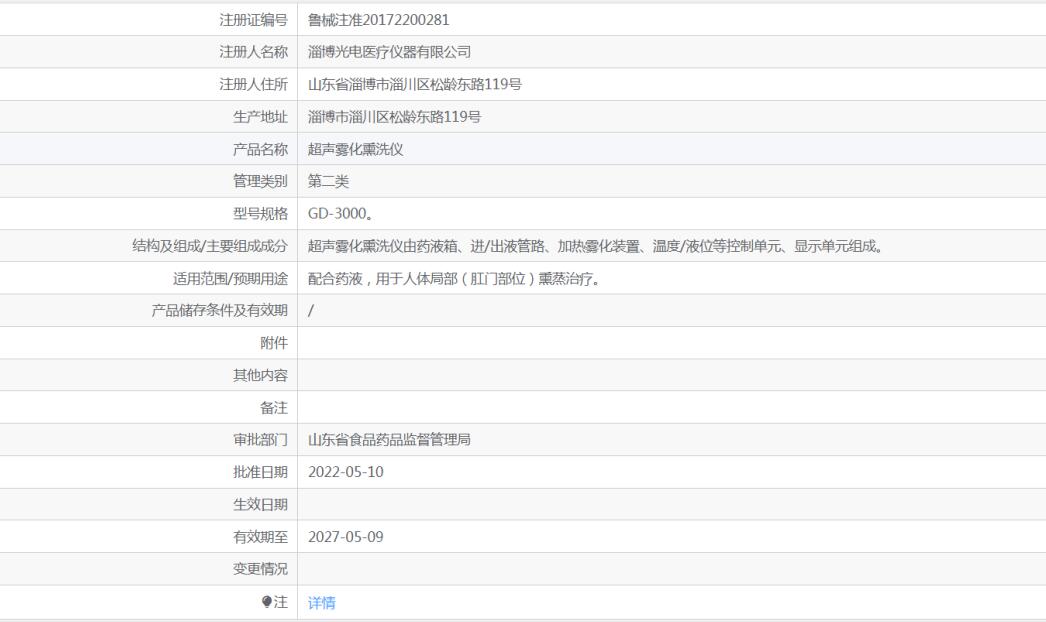Click the 其他内容 label
Viewport: 1046px width, 622px height.
260,375
